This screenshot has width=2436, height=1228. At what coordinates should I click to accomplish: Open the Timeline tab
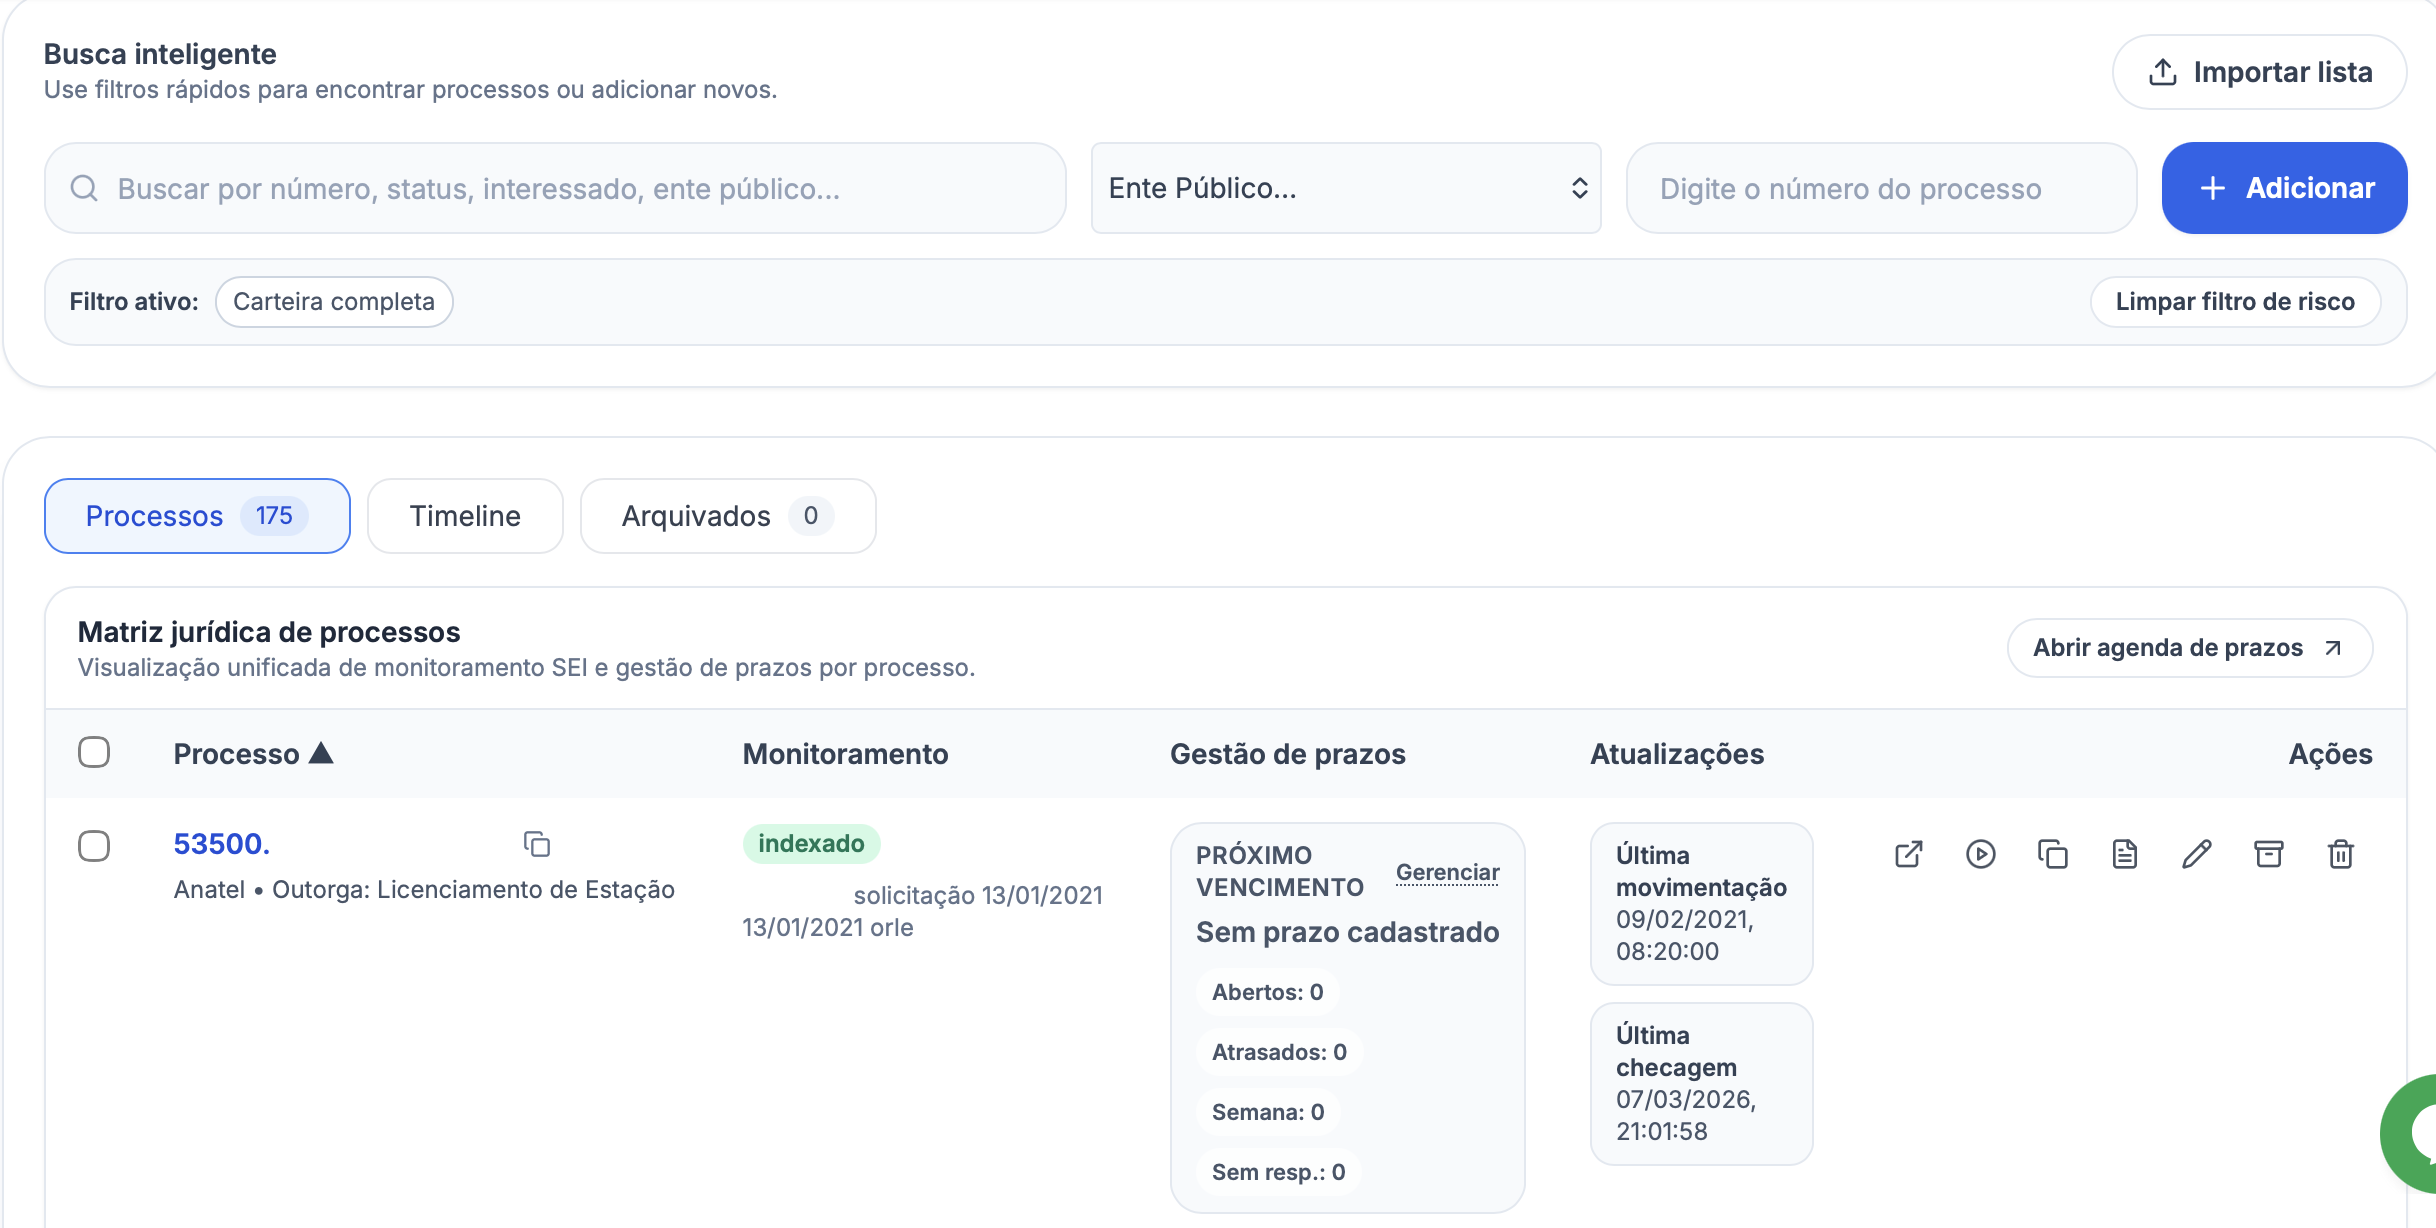465,516
